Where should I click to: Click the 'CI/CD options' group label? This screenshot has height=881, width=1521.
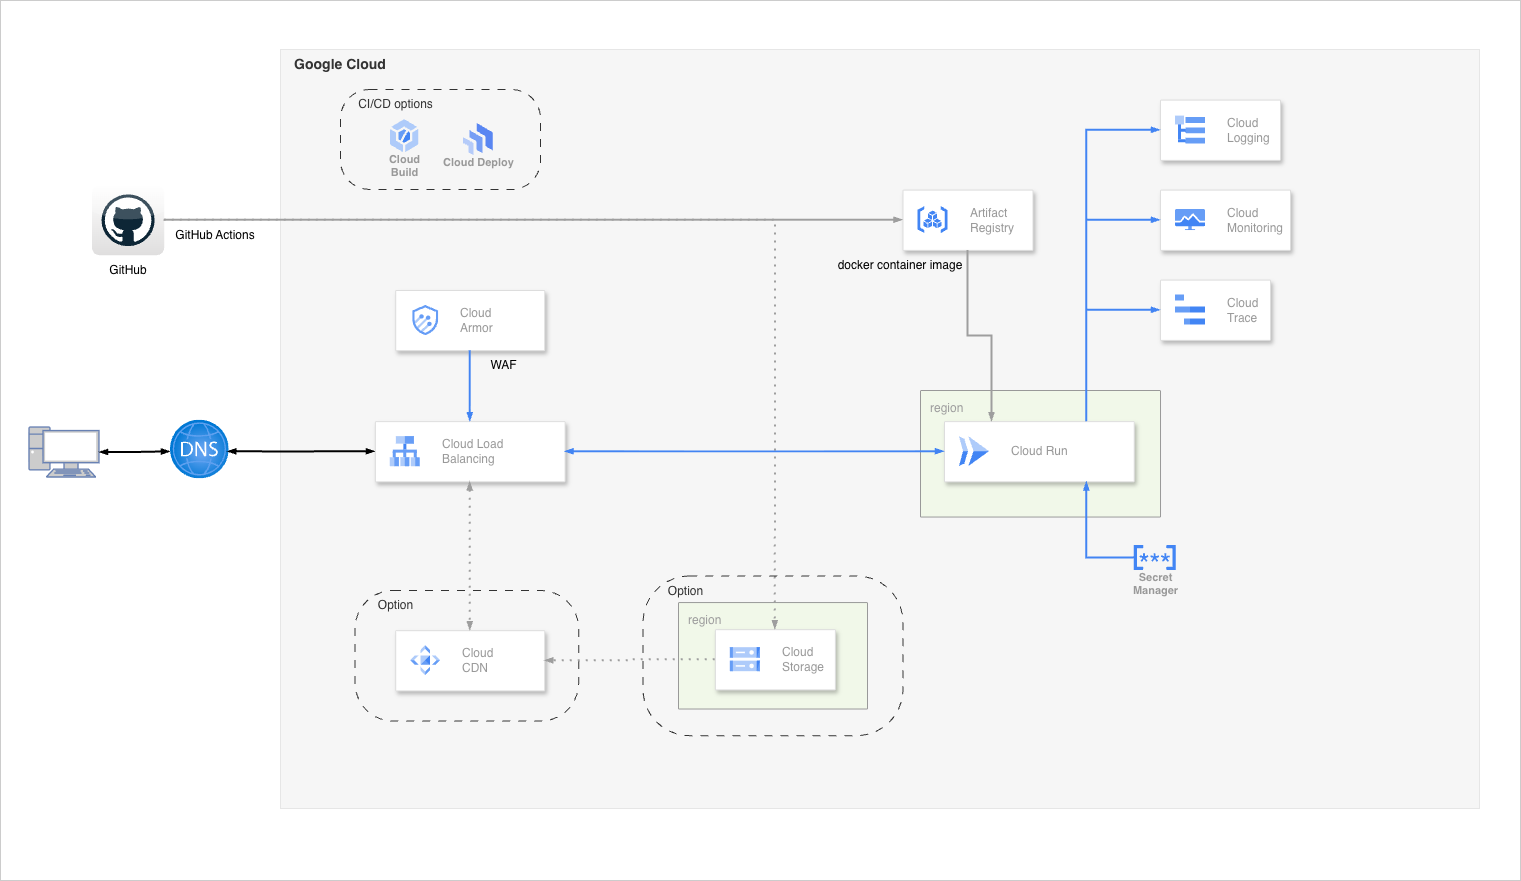tap(395, 104)
